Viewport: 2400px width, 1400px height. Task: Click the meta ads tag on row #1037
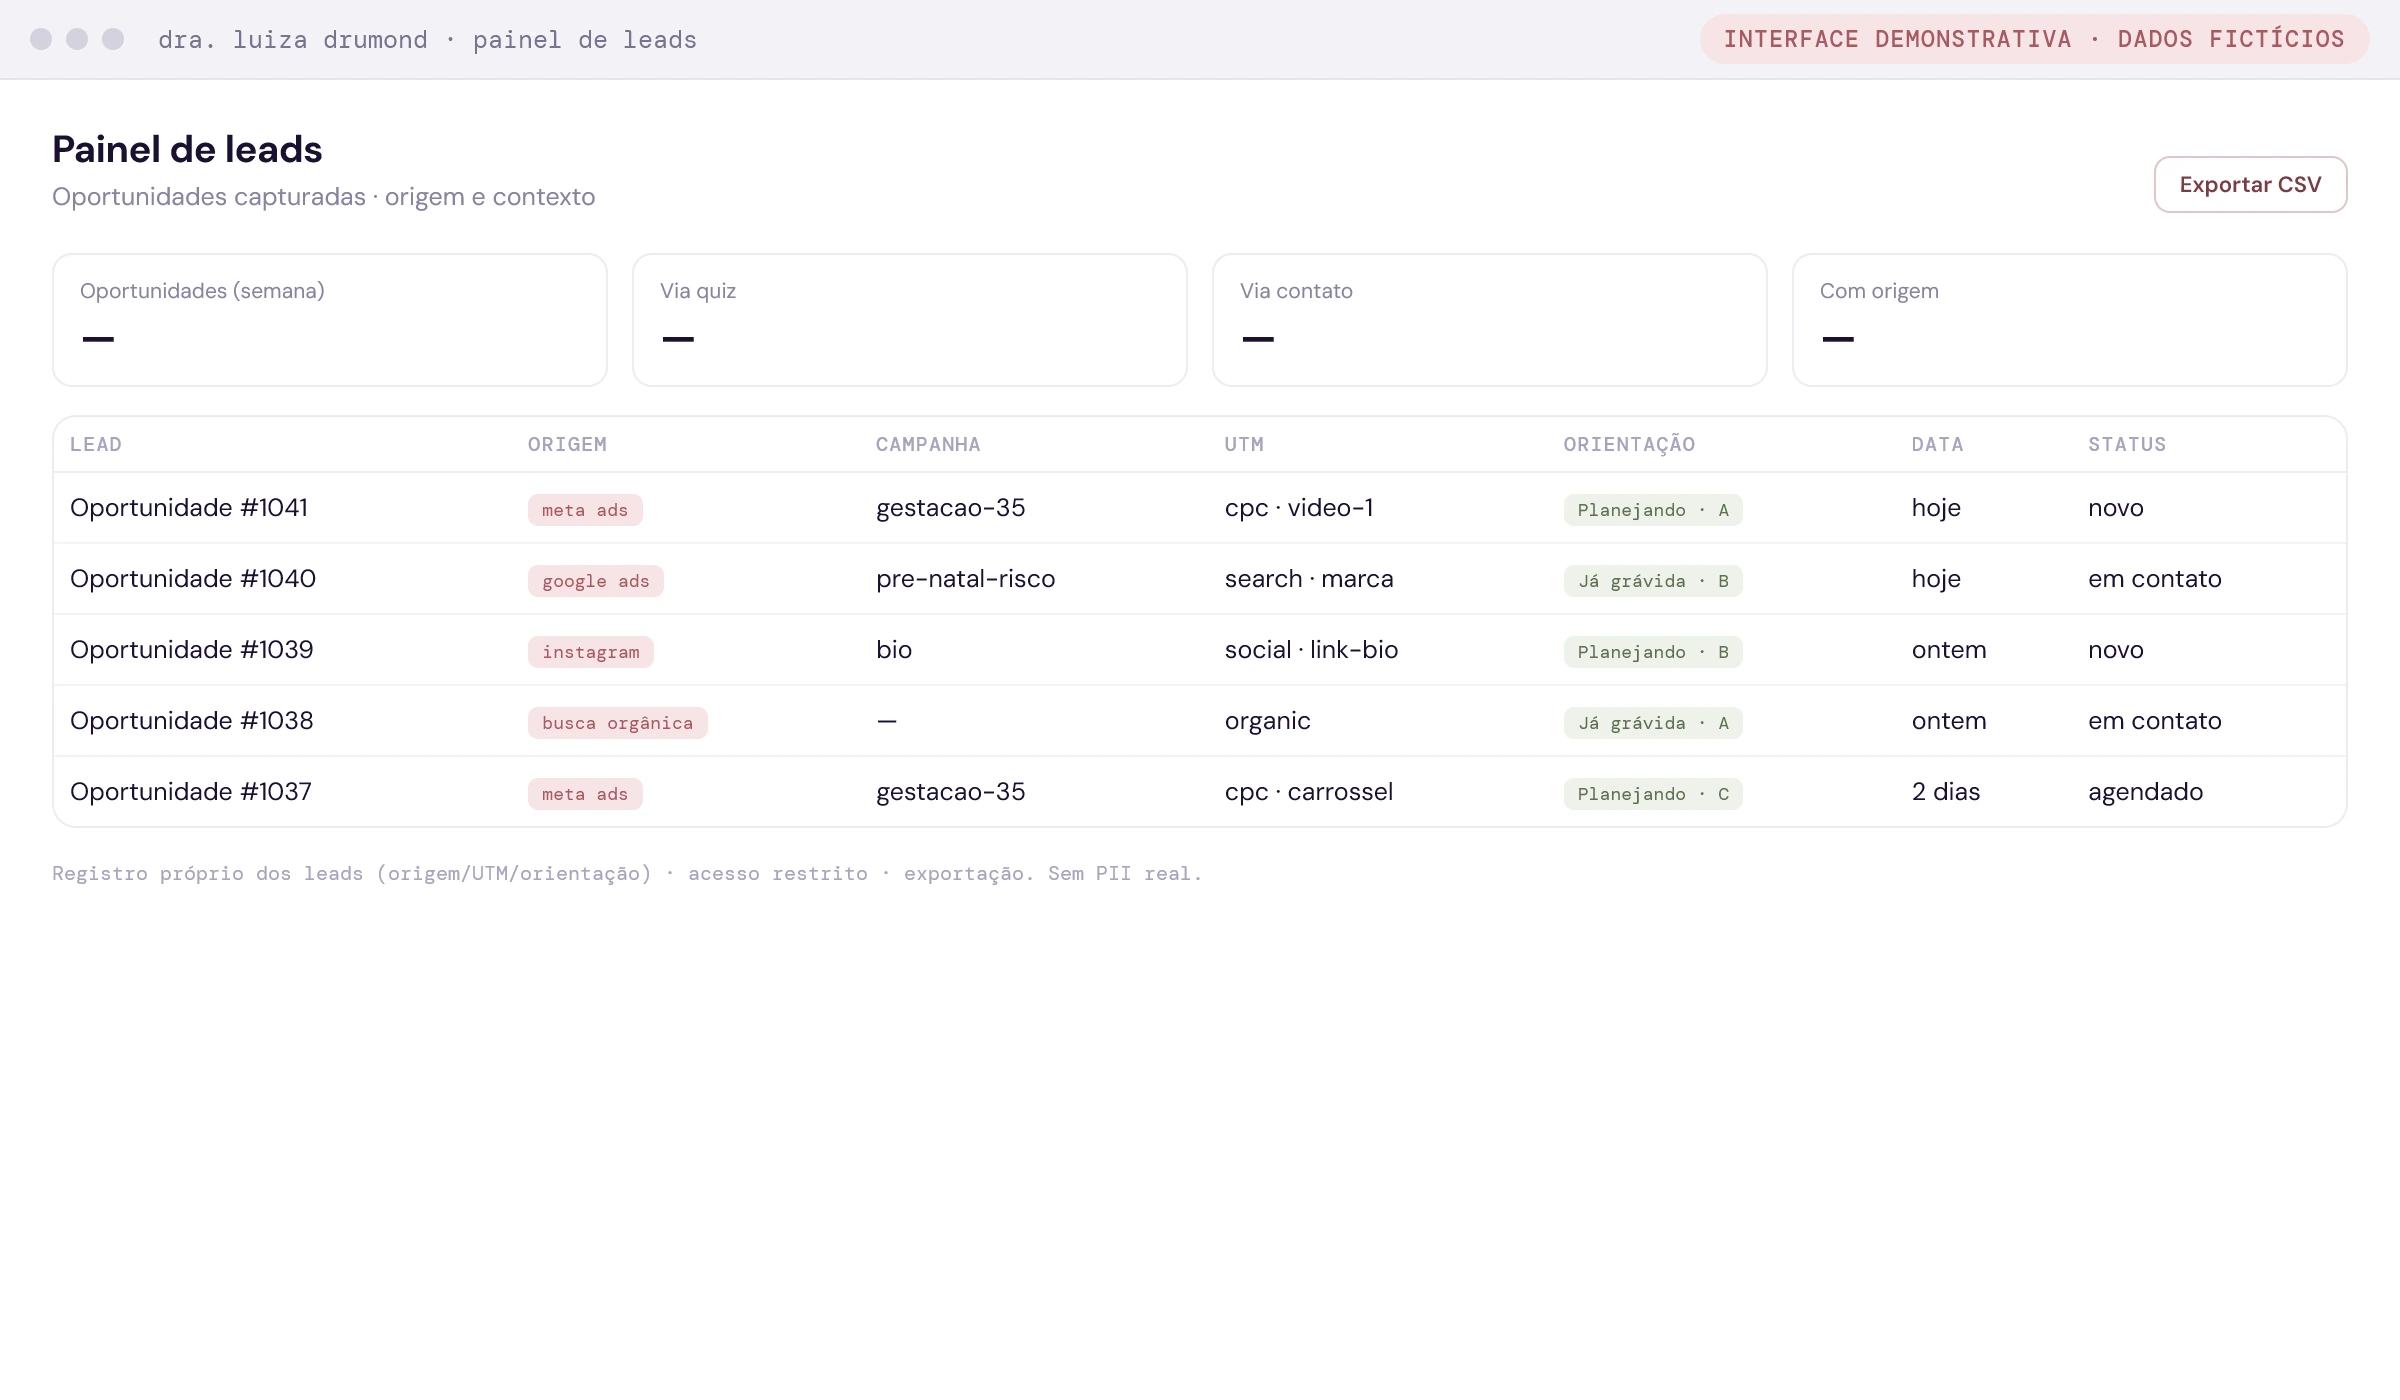tap(585, 794)
